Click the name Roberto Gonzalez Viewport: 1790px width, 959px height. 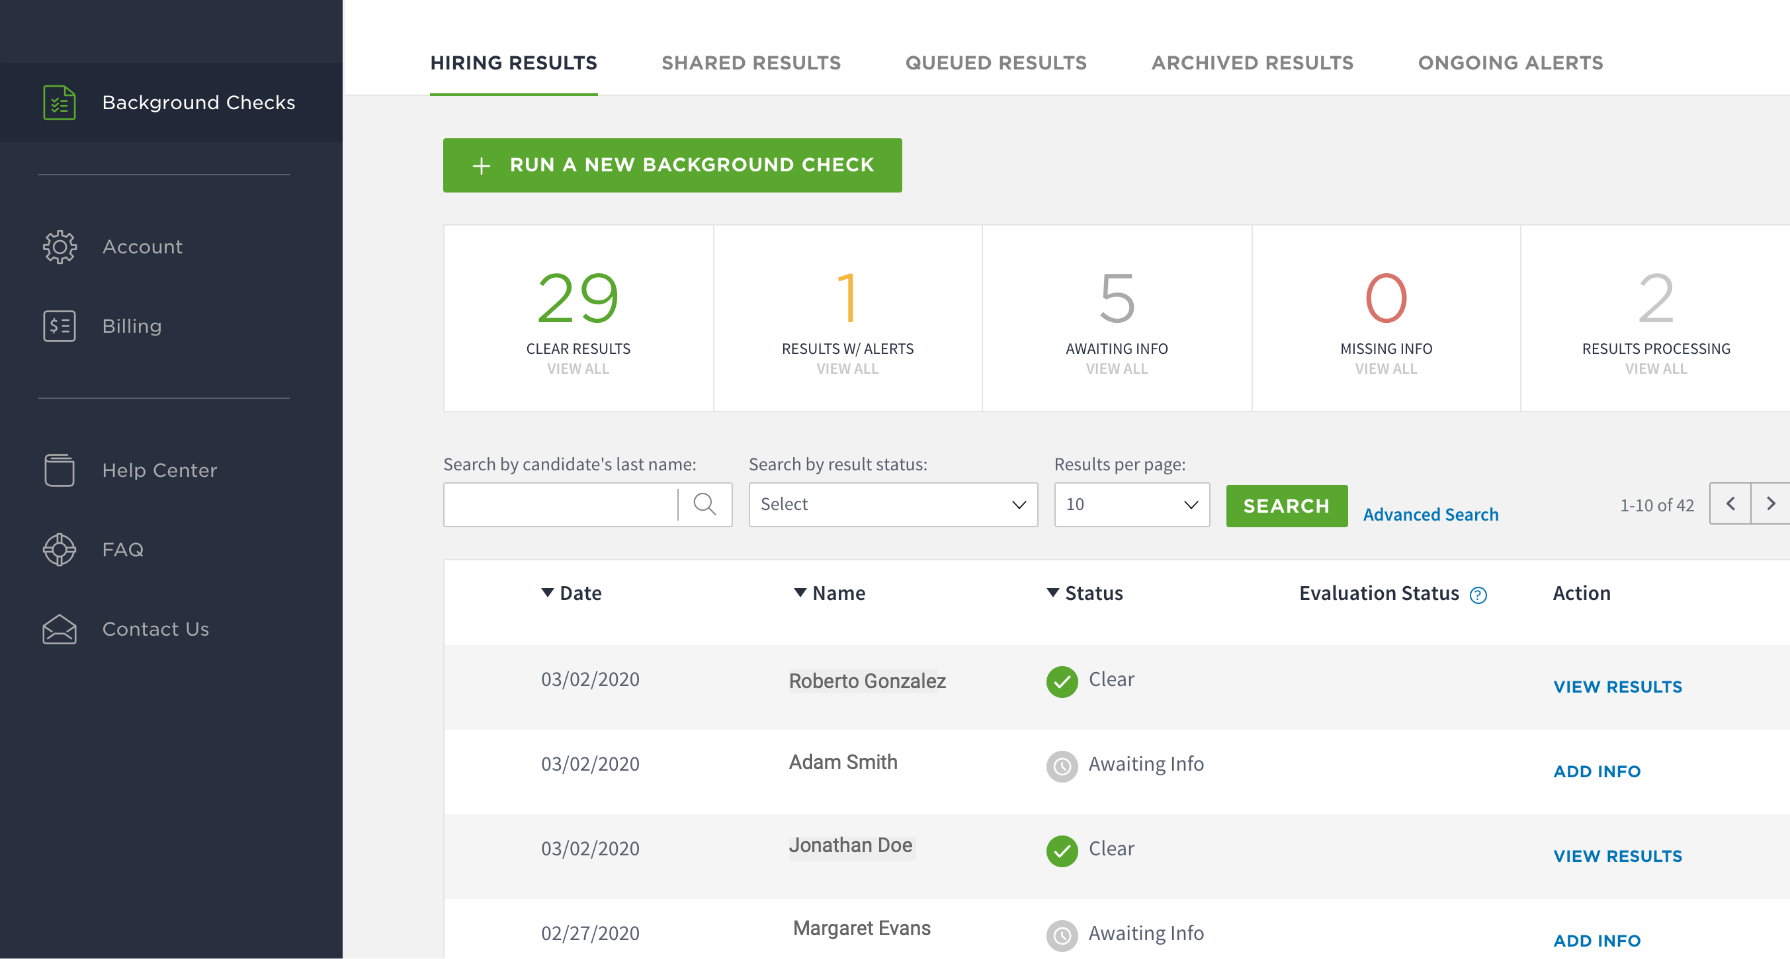click(x=867, y=681)
